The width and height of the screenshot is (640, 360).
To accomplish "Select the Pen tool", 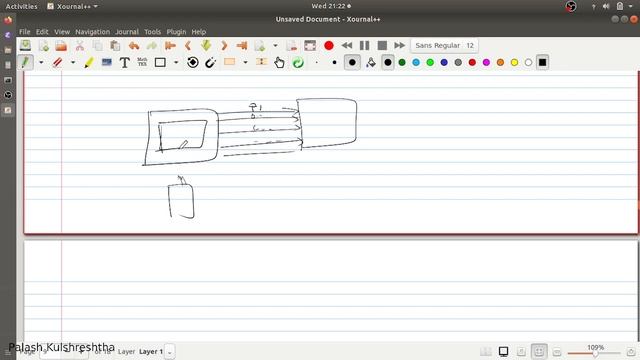I will coord(25,62).
